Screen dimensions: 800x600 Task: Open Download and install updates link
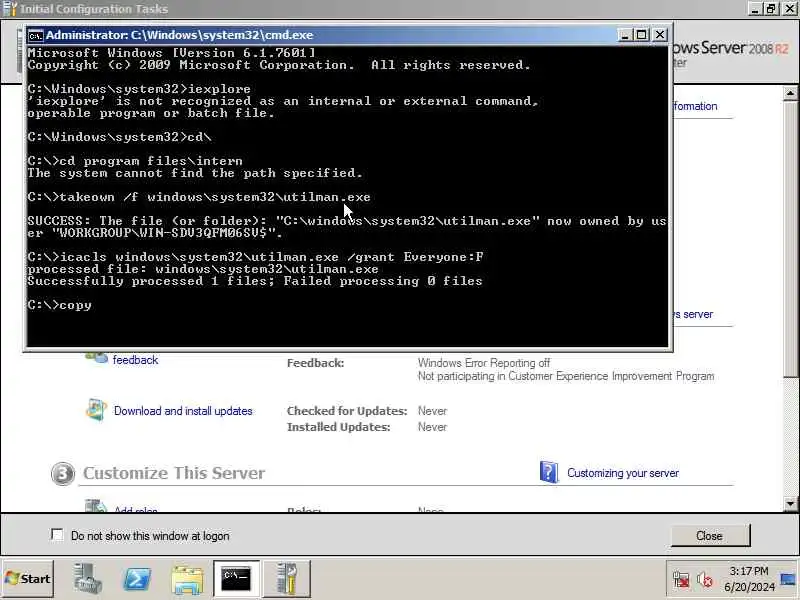coord(183,411)
